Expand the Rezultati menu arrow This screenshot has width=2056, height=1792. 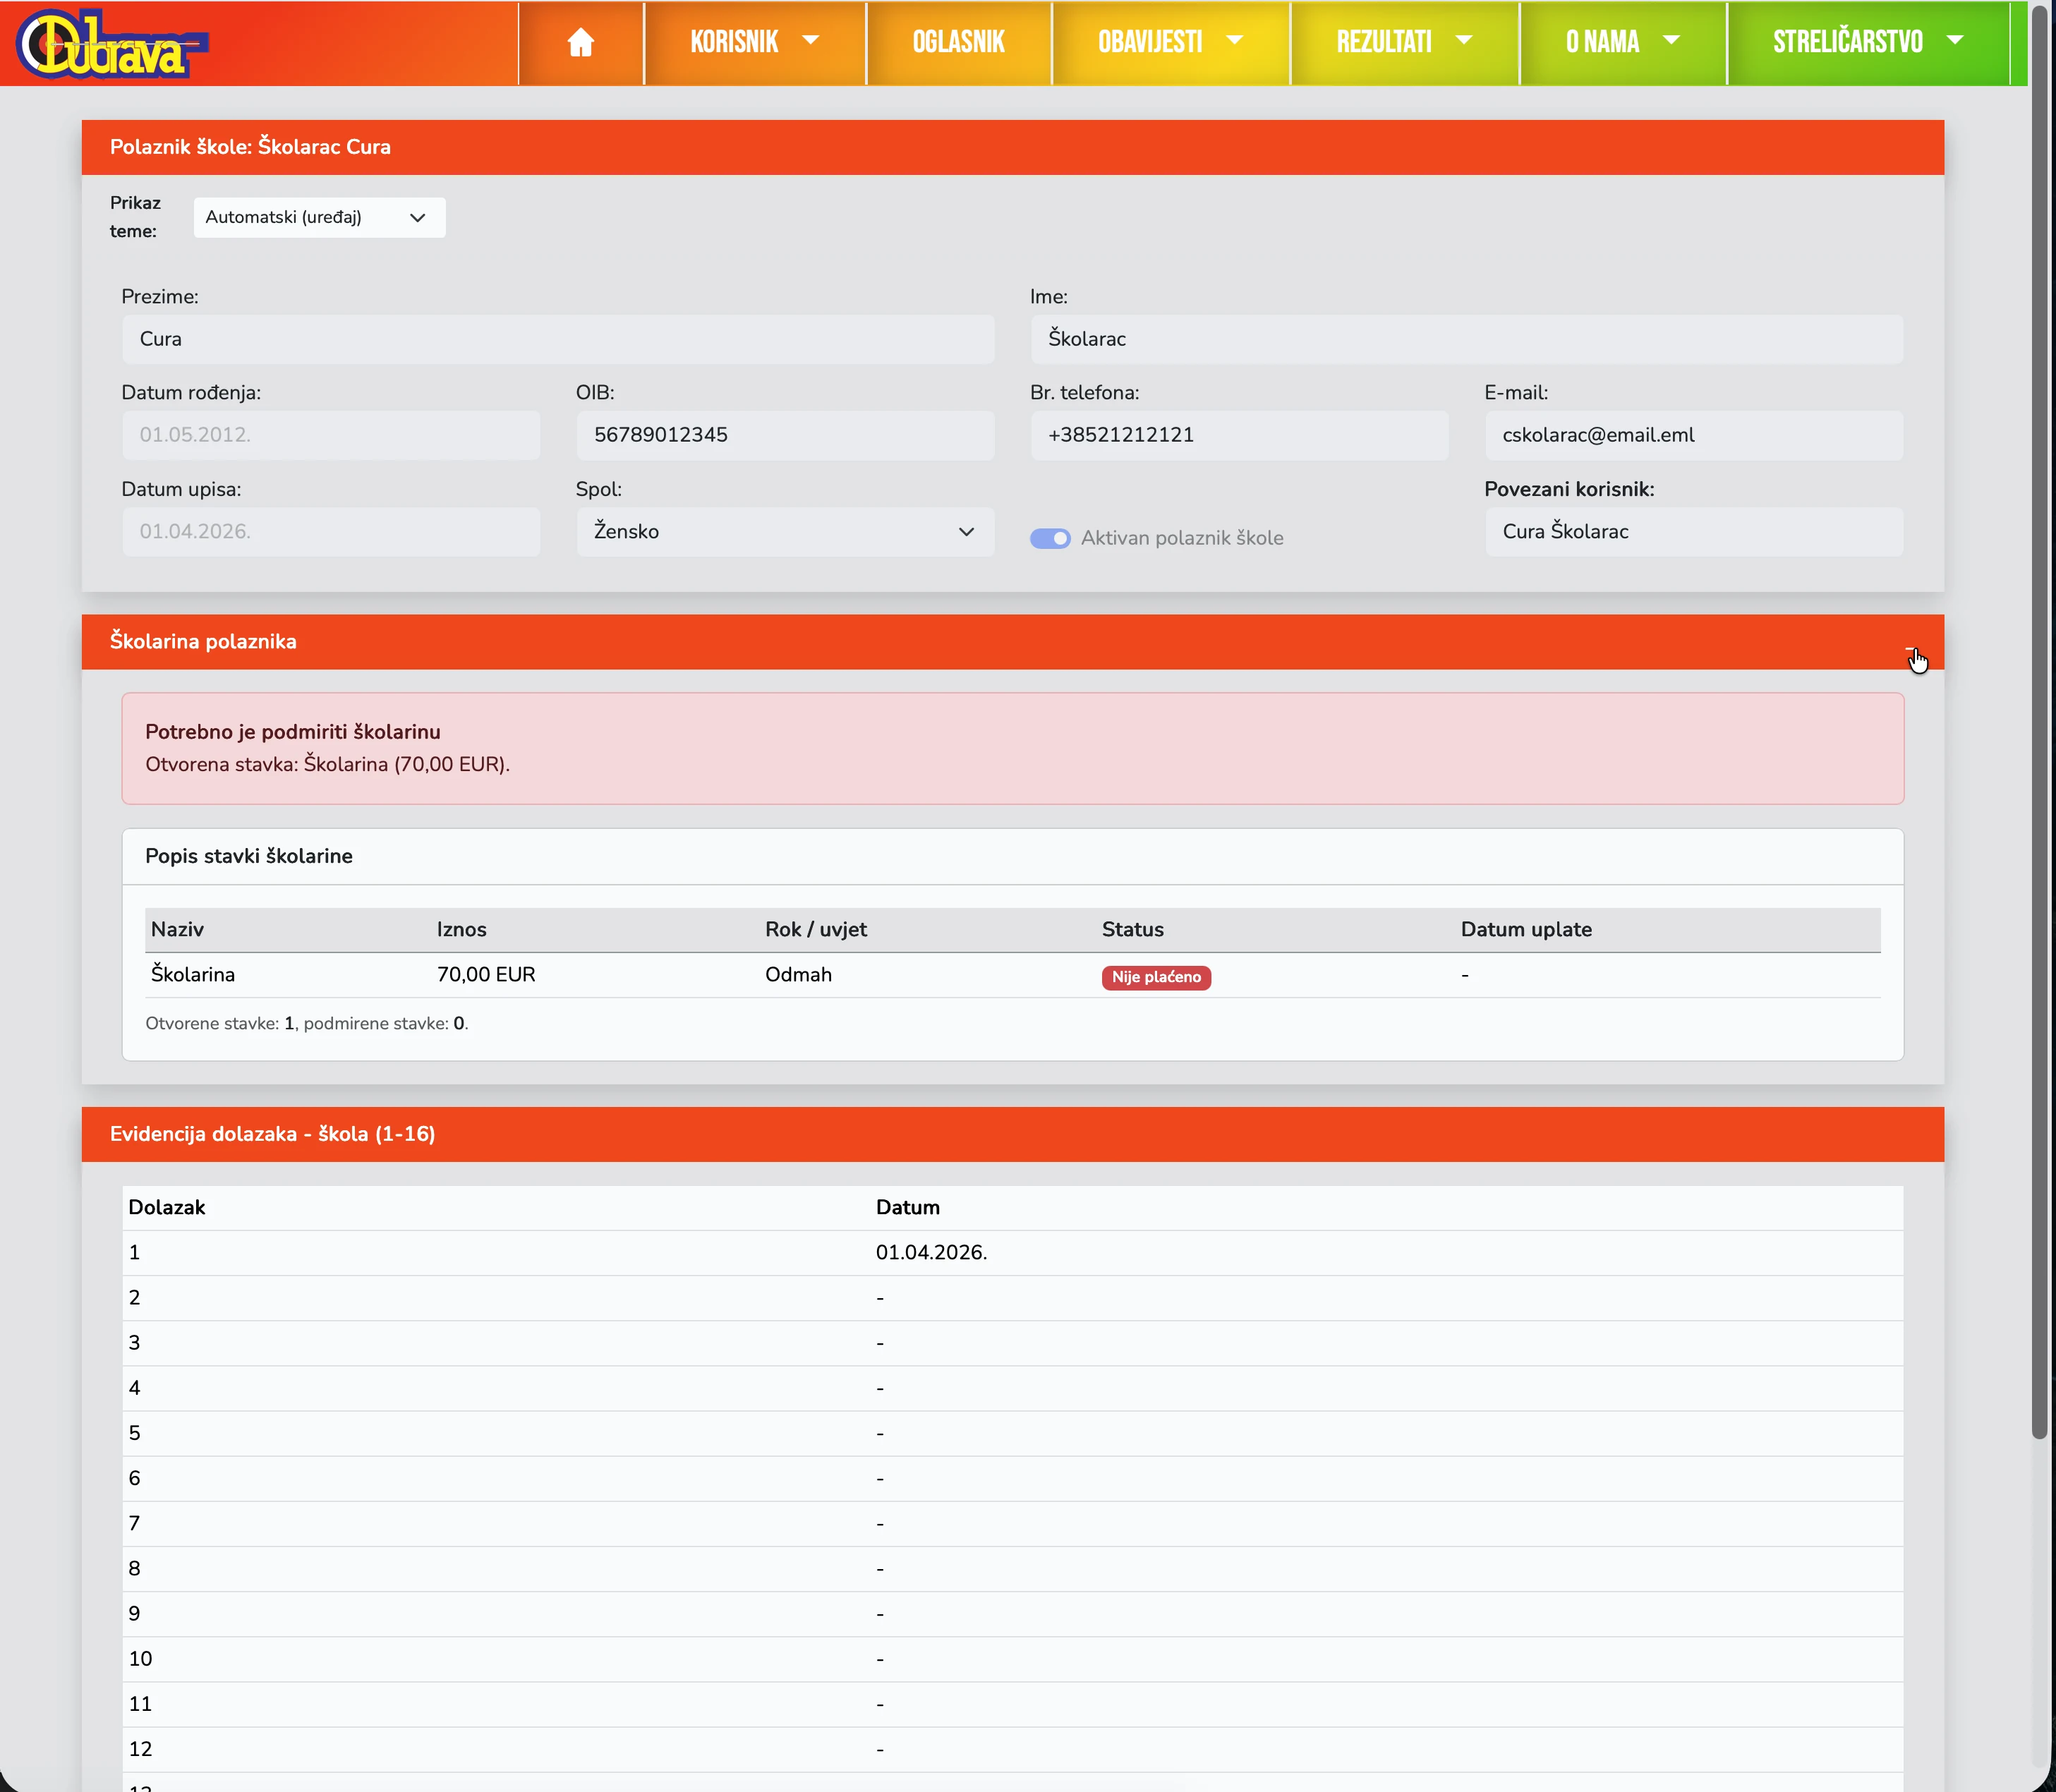1464,40
